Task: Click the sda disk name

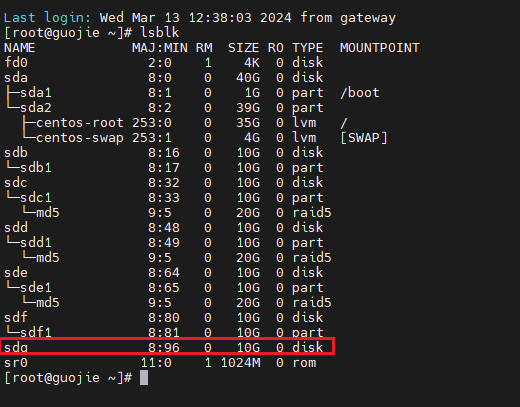Action: click(16, 78)
